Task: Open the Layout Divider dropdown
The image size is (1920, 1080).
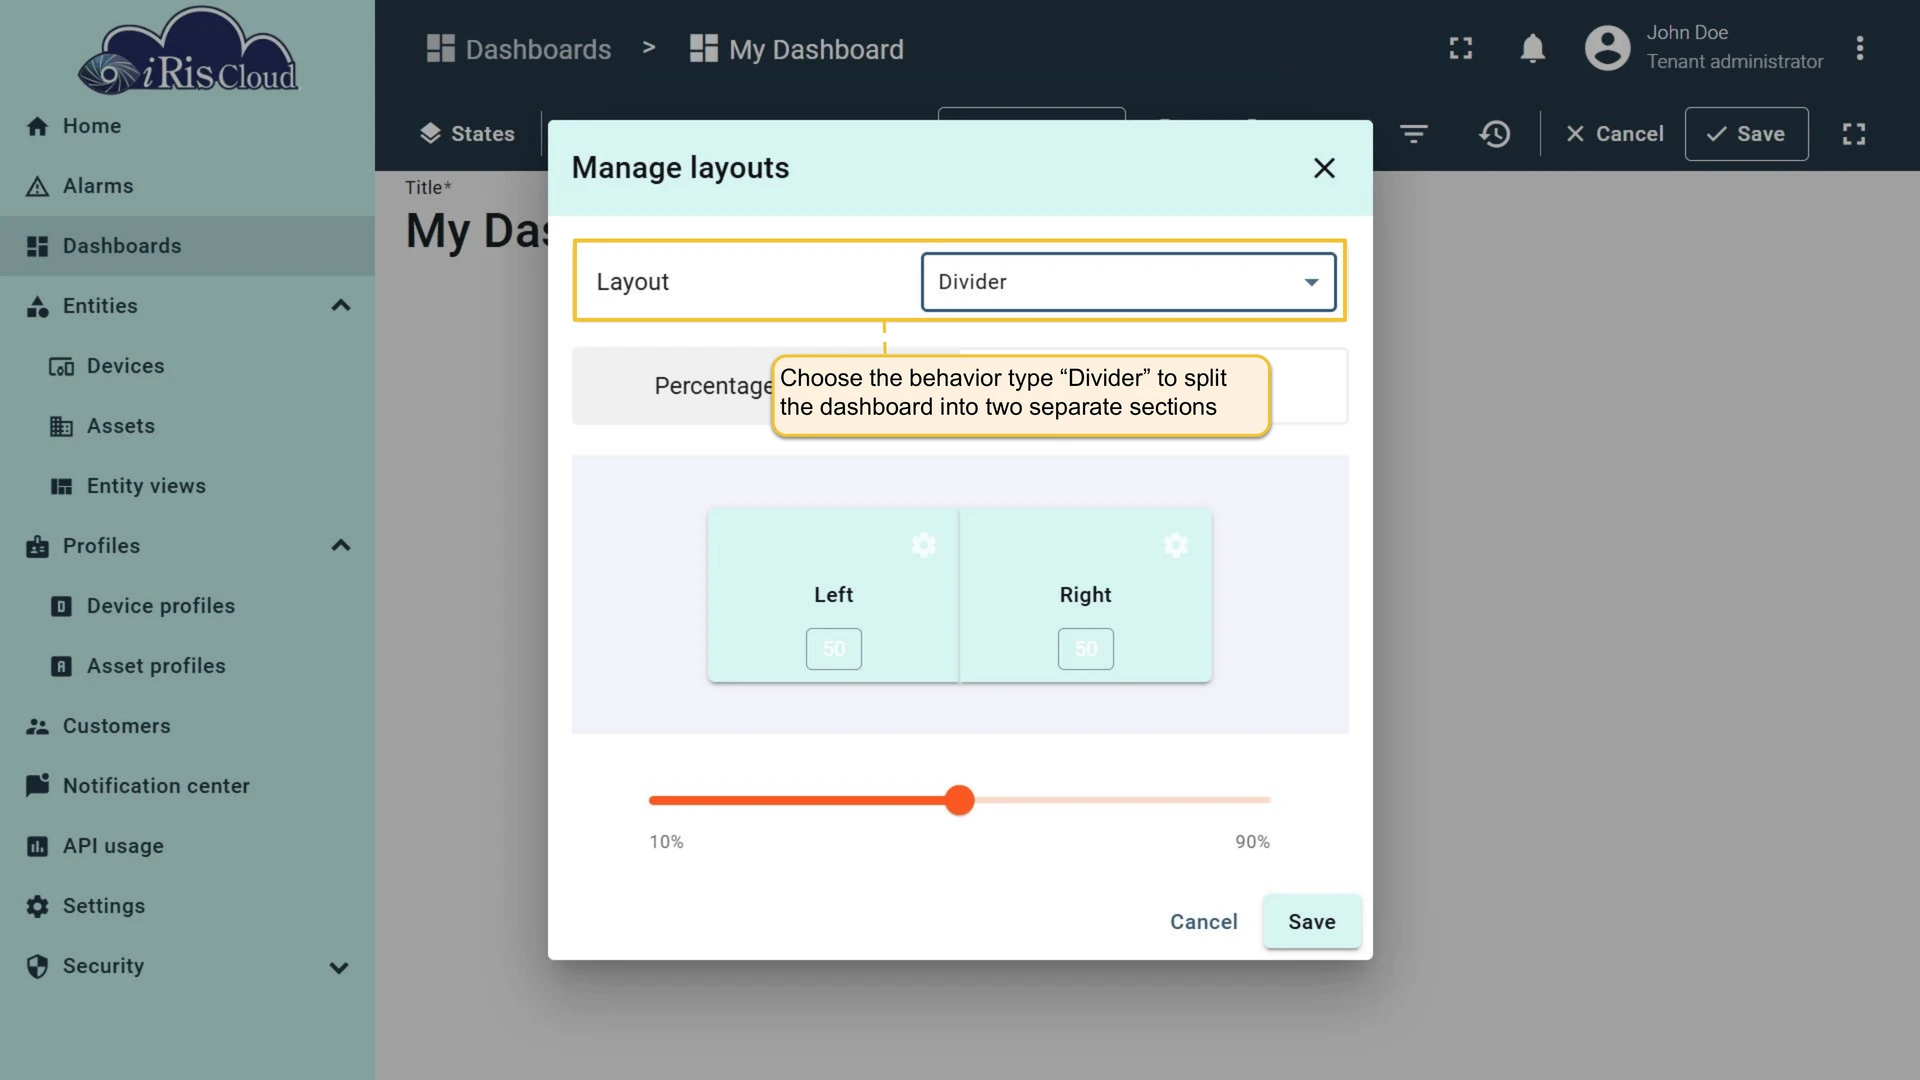Action: pyautogui.click(x=1128, y=282)
